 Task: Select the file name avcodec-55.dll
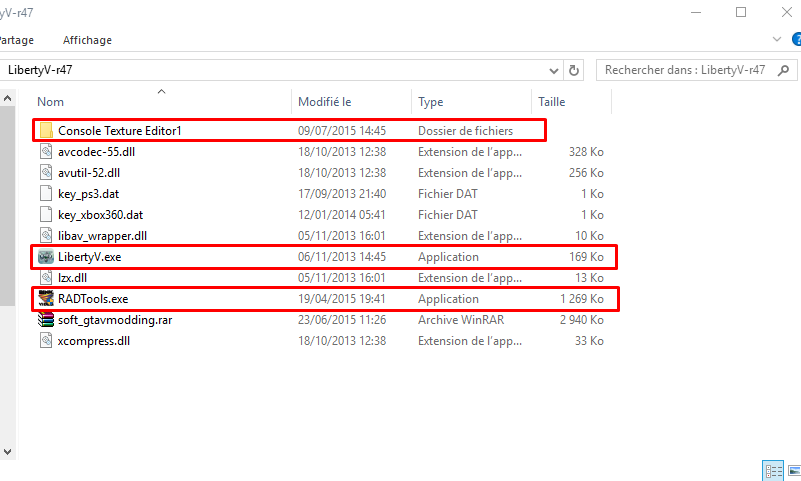tap(97, 152)
